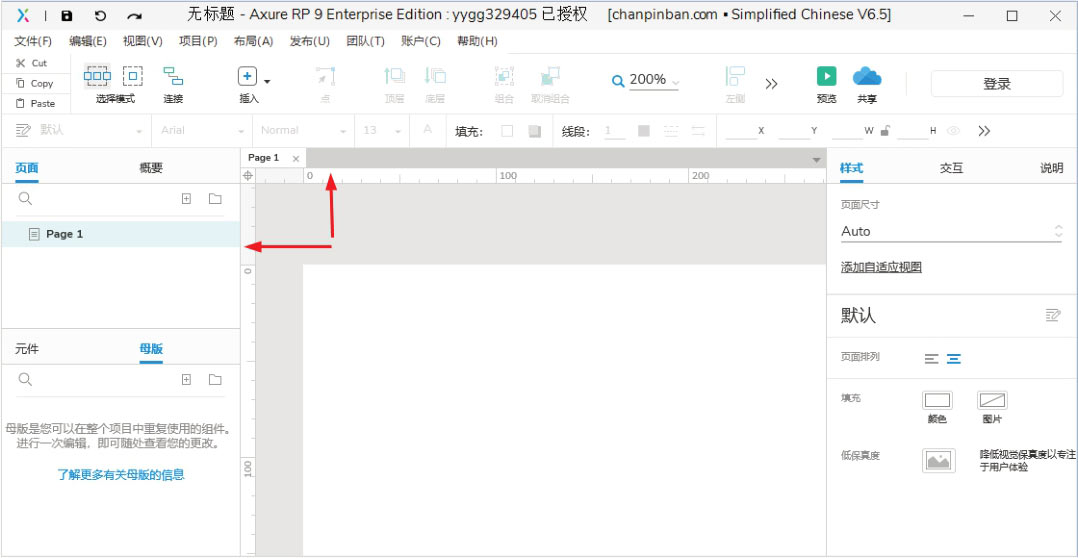Image resolution: width=1078 pixels, height=558 pixels.
Task: Click the add master icon in 母版 panel
Action: 186,380
